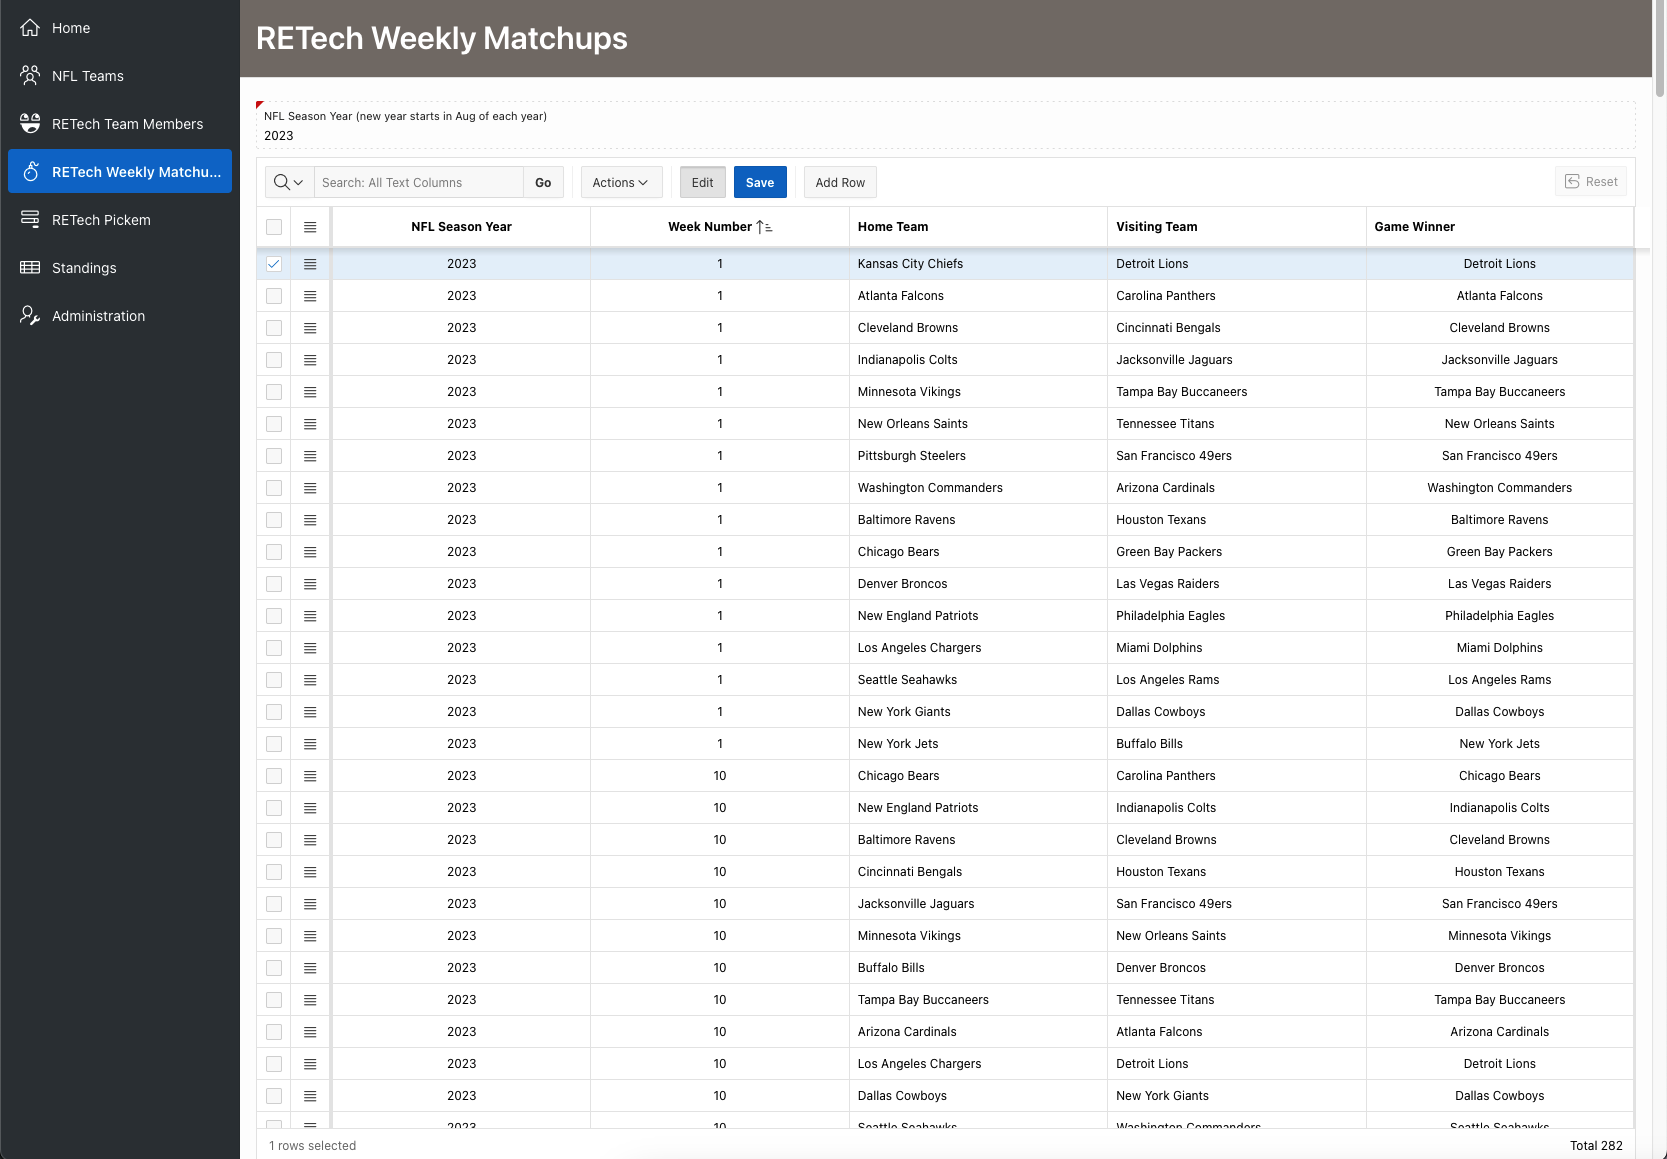The height and width of the screenshot is (1159, 1667).
Task: Open Standings table icon
Action: (x=30, y=268)
